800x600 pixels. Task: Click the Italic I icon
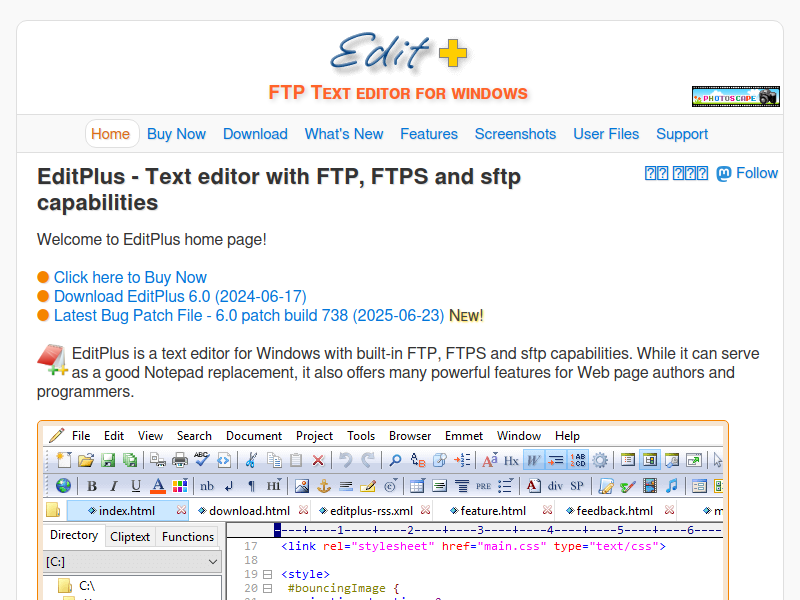click(114, 486)
